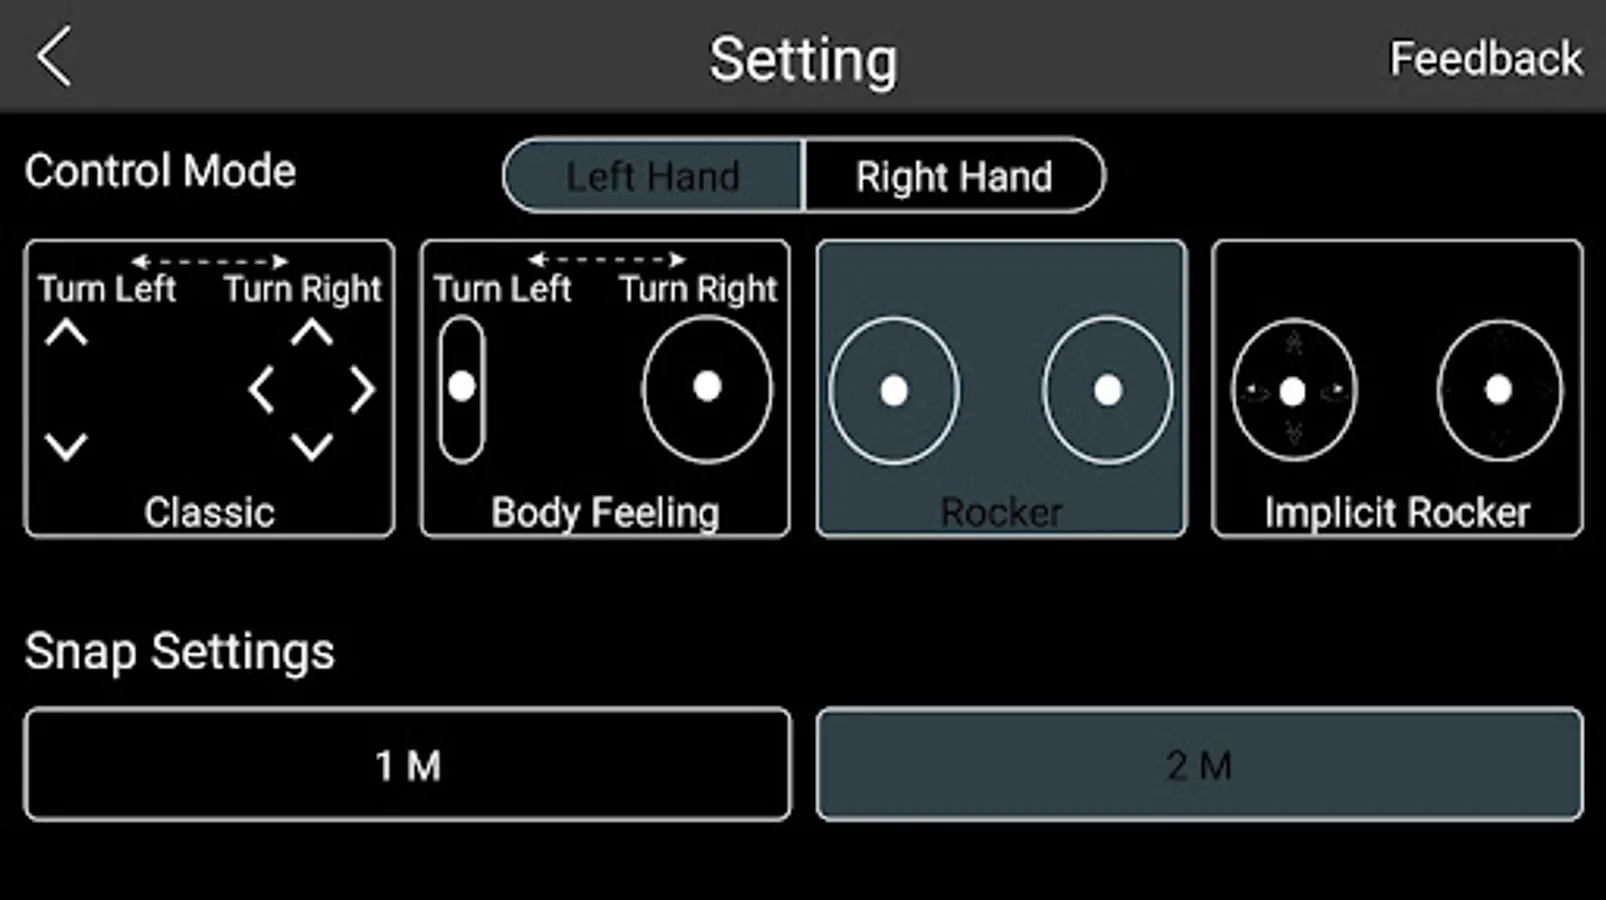1606x900 pixels.
Task: Choose the Implicit Rocker control mode
Action: coord(1397,388)
